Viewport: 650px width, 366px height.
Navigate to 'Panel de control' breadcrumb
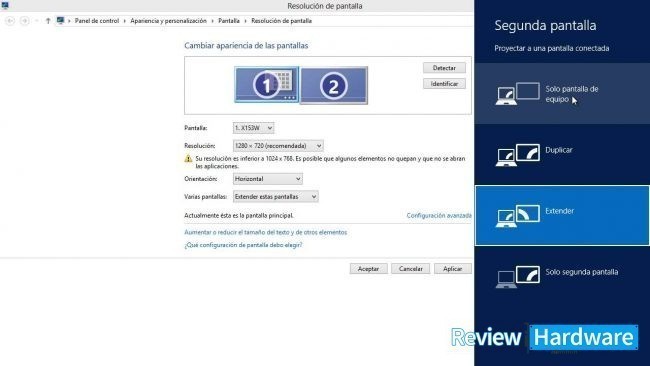[97, 21]
